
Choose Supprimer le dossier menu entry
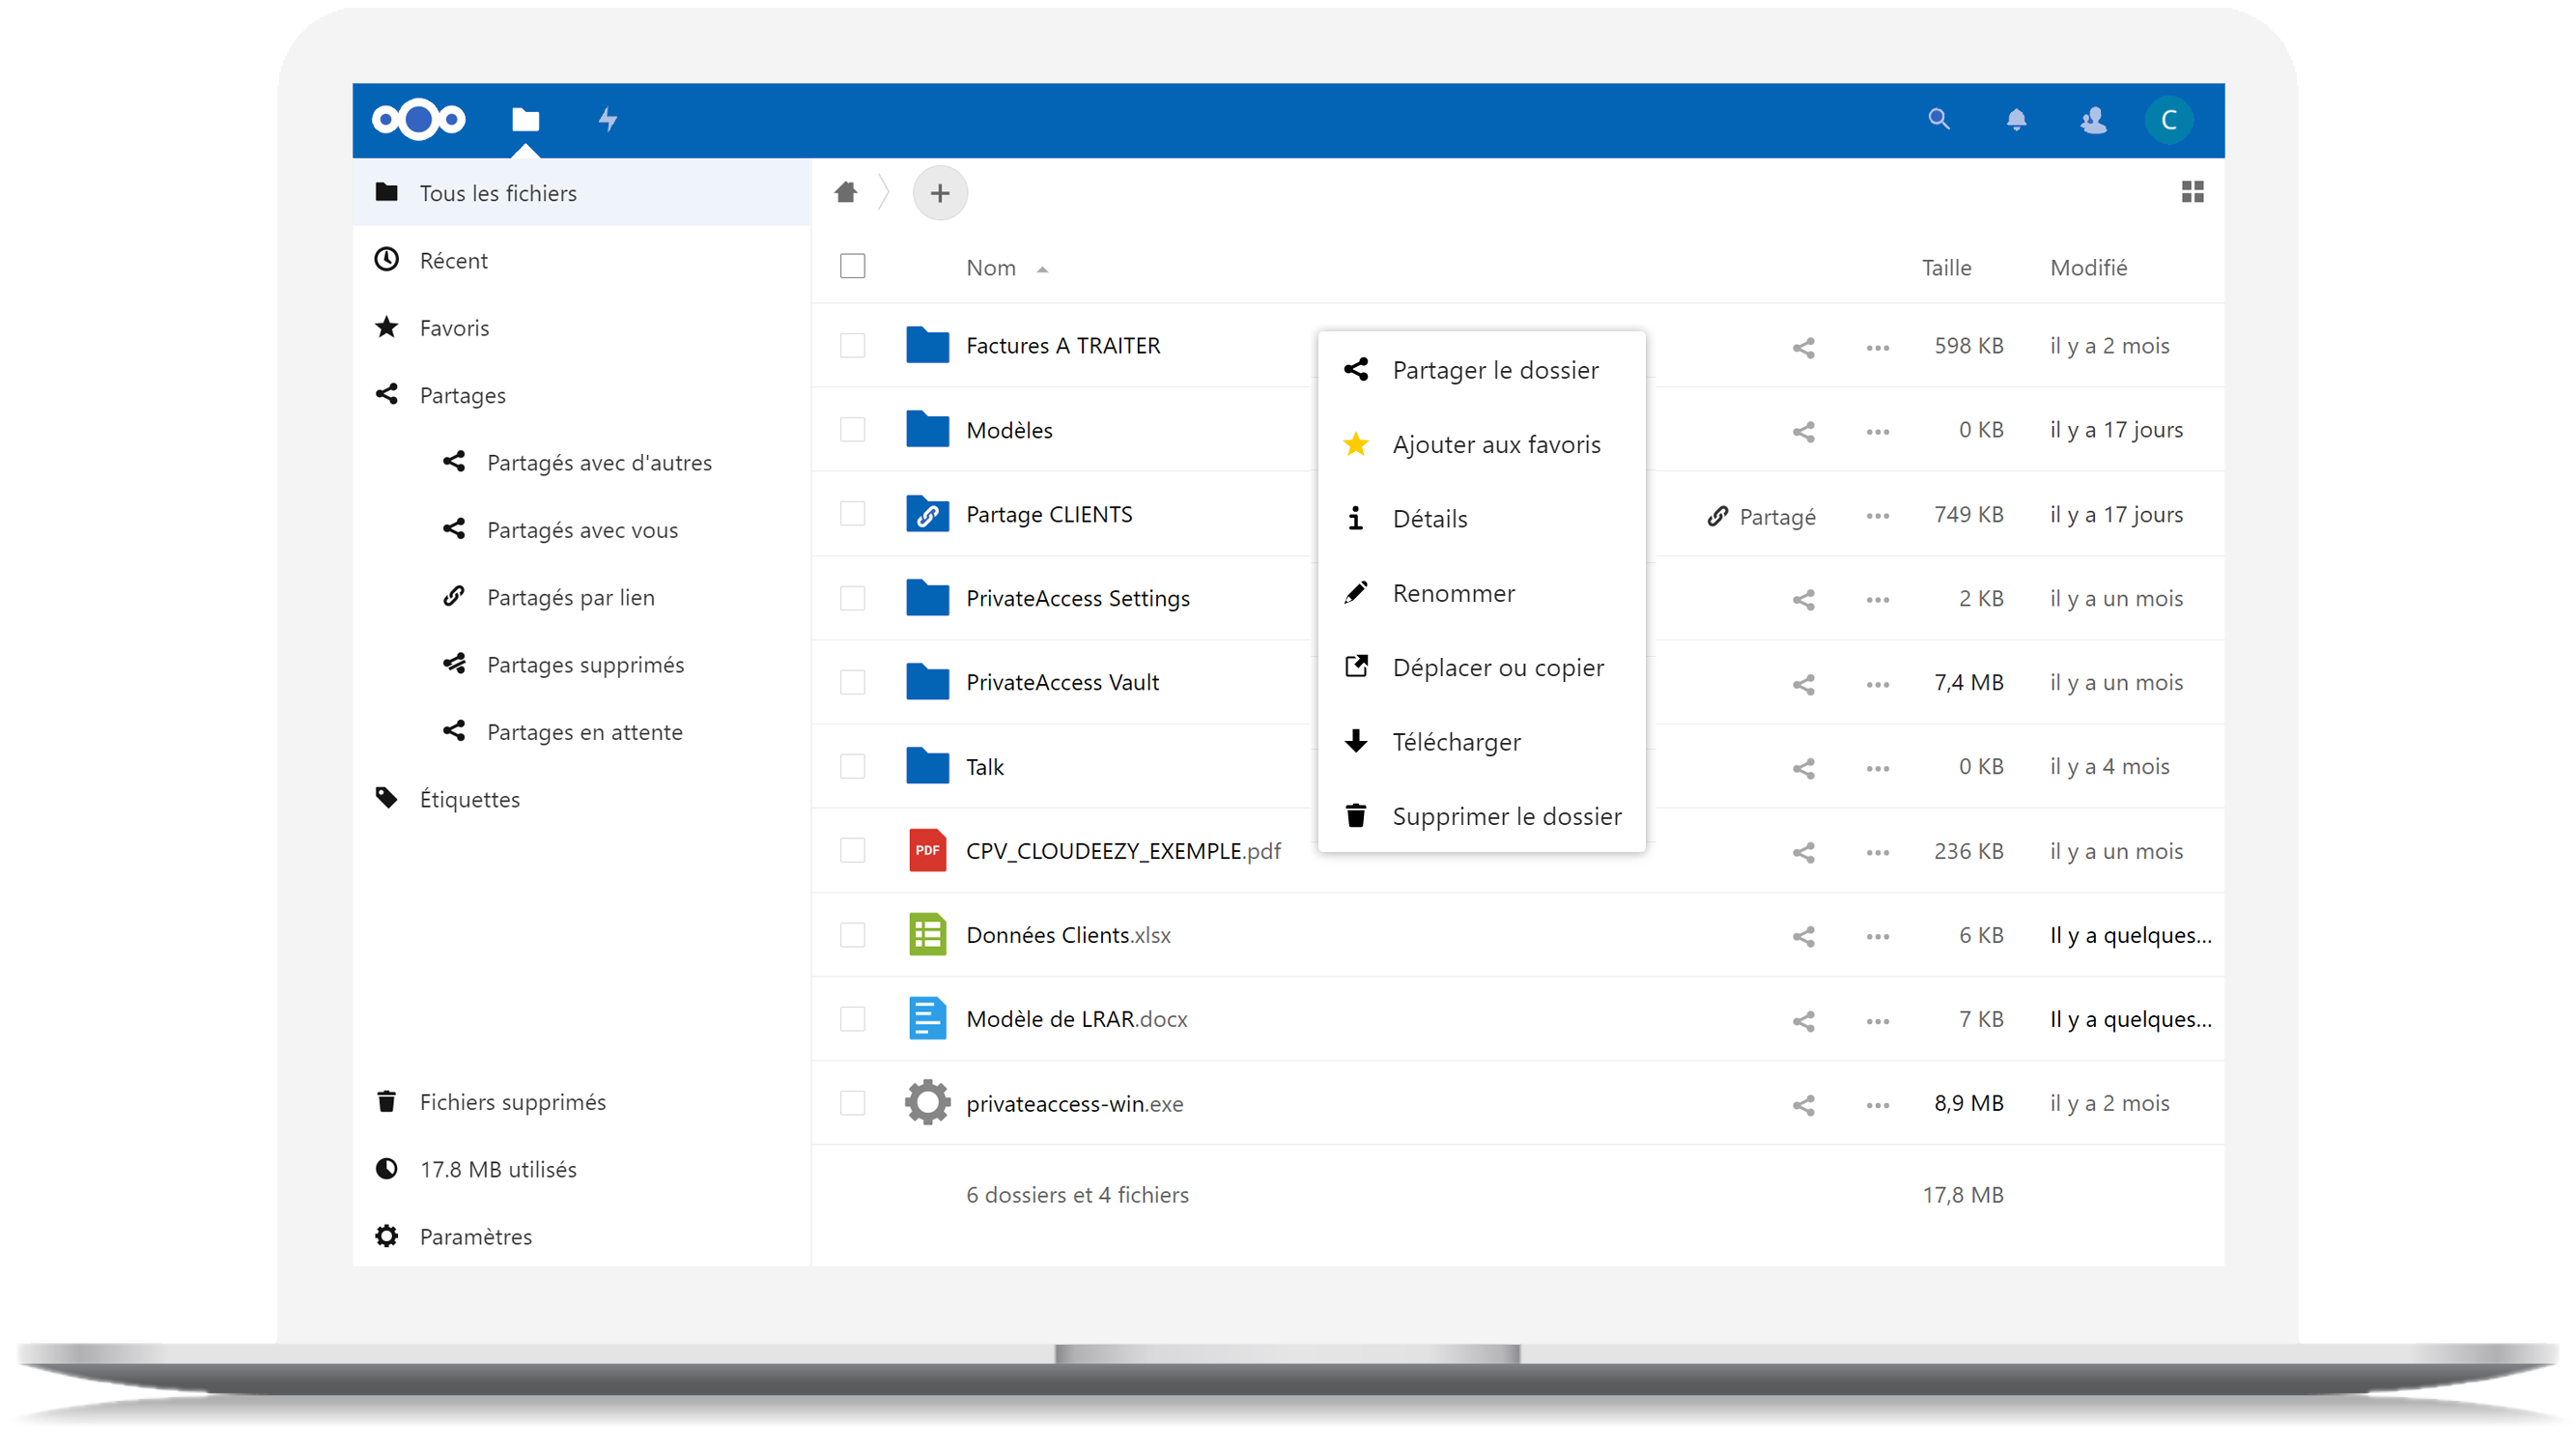coord(1481,816)
